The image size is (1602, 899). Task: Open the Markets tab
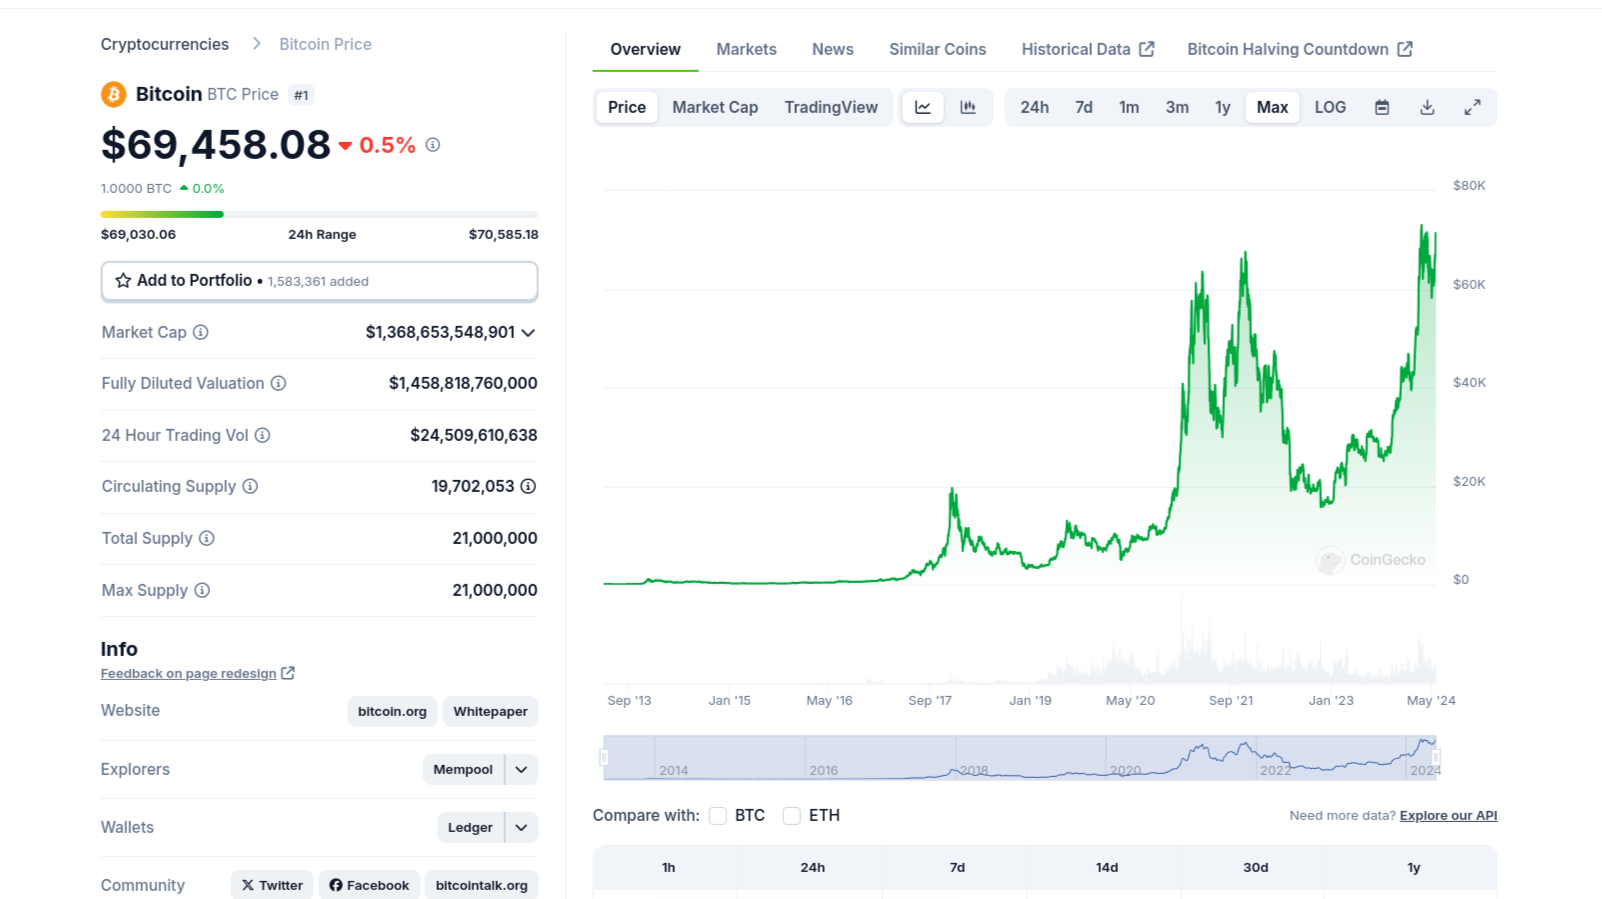point(746,49)
